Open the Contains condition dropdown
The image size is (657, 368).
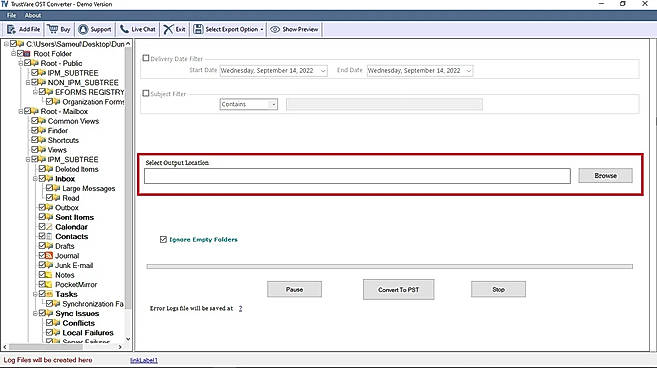point(274,104)
